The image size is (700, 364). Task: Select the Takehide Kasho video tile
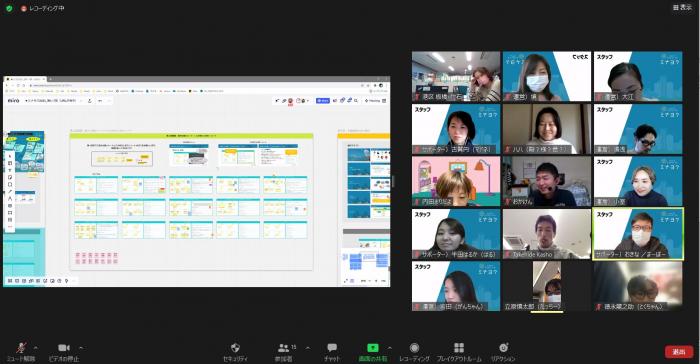(546, 234)
